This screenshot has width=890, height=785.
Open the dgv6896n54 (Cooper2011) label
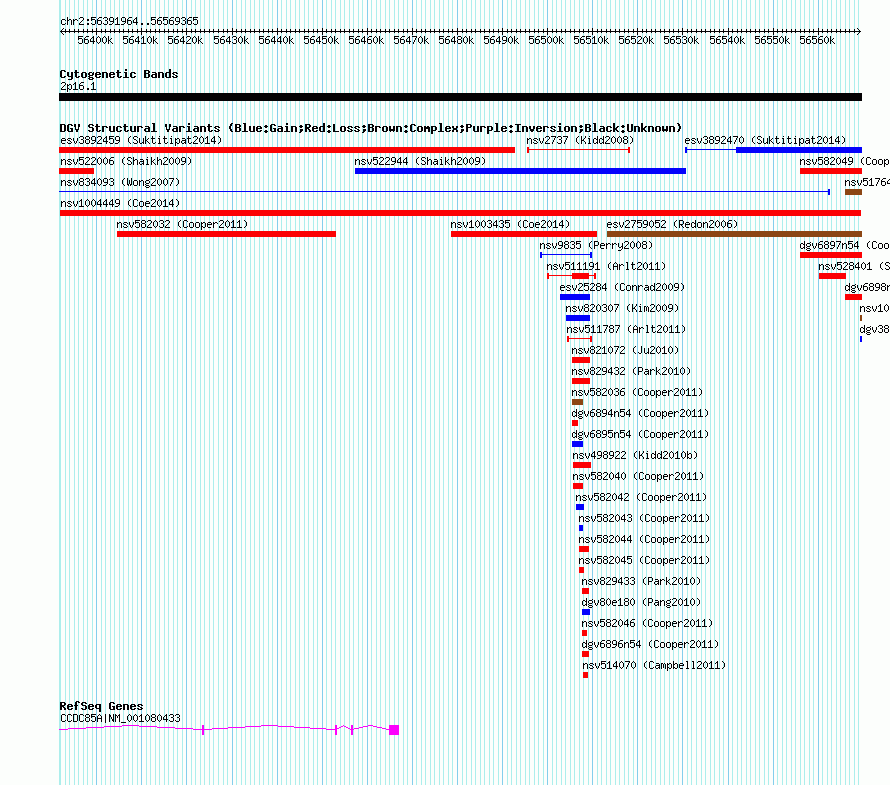click(x=650, y=644)
